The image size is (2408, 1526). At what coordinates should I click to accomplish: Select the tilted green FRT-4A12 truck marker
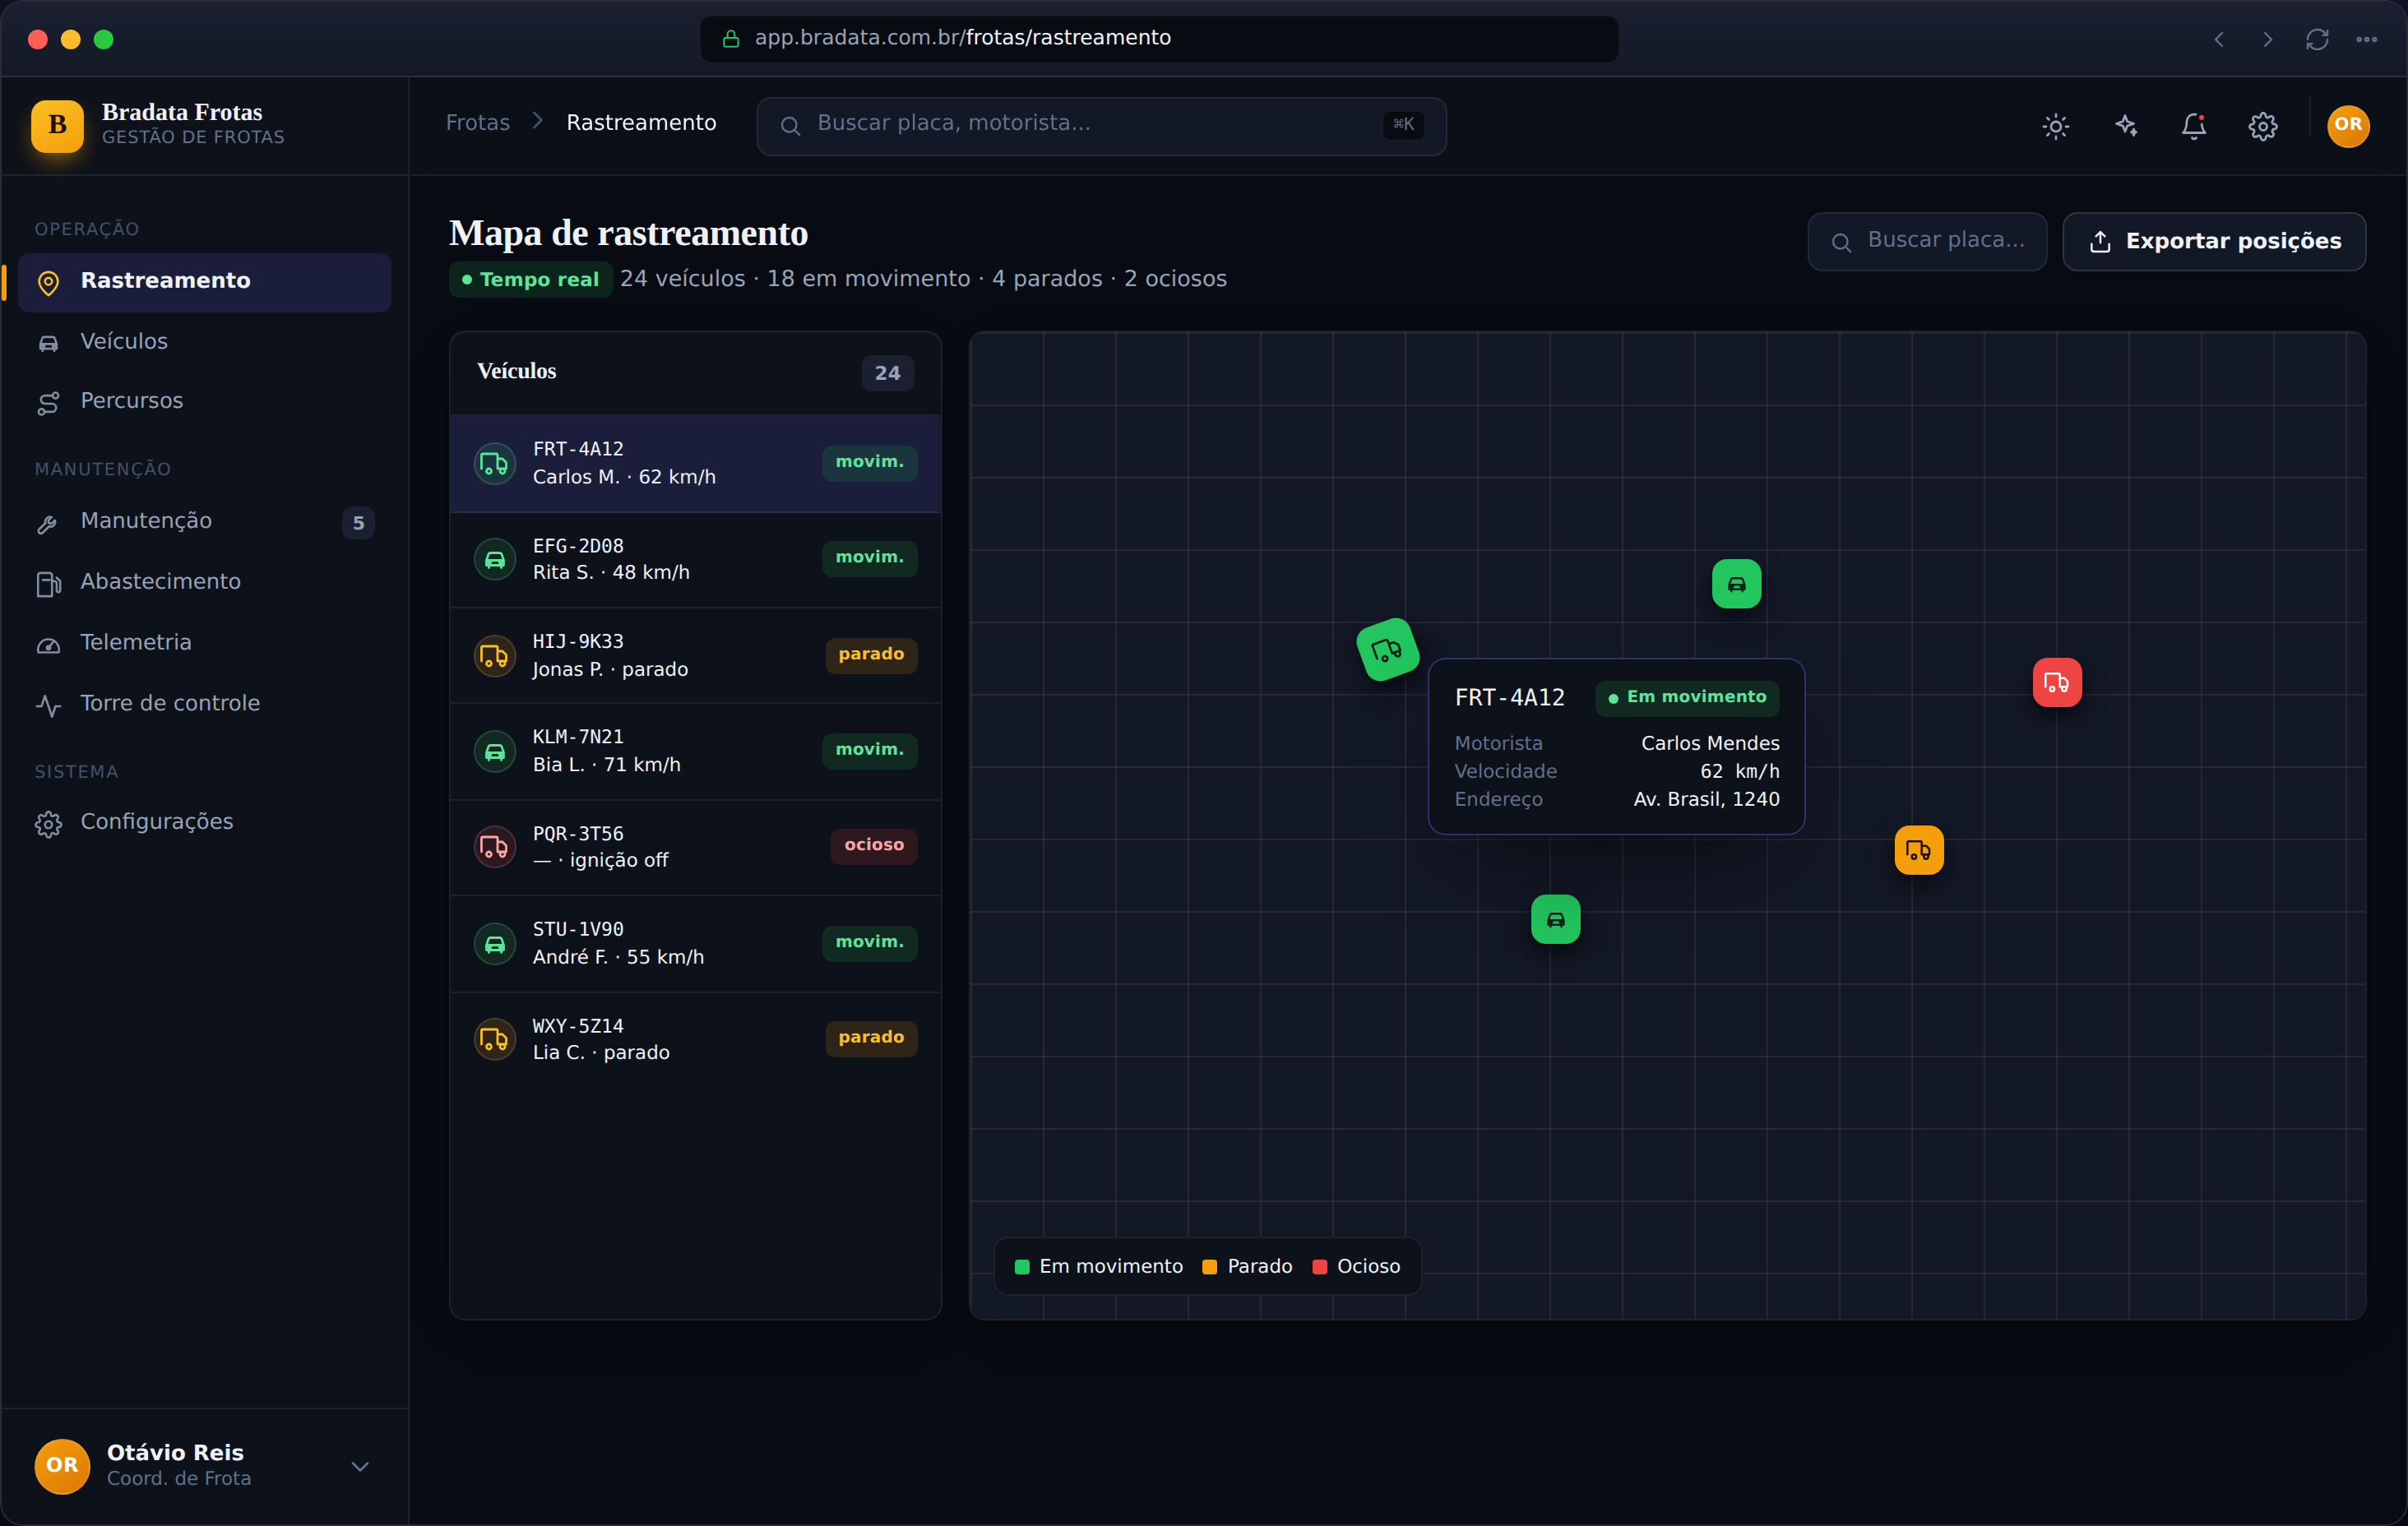(x=1386, y=650)
